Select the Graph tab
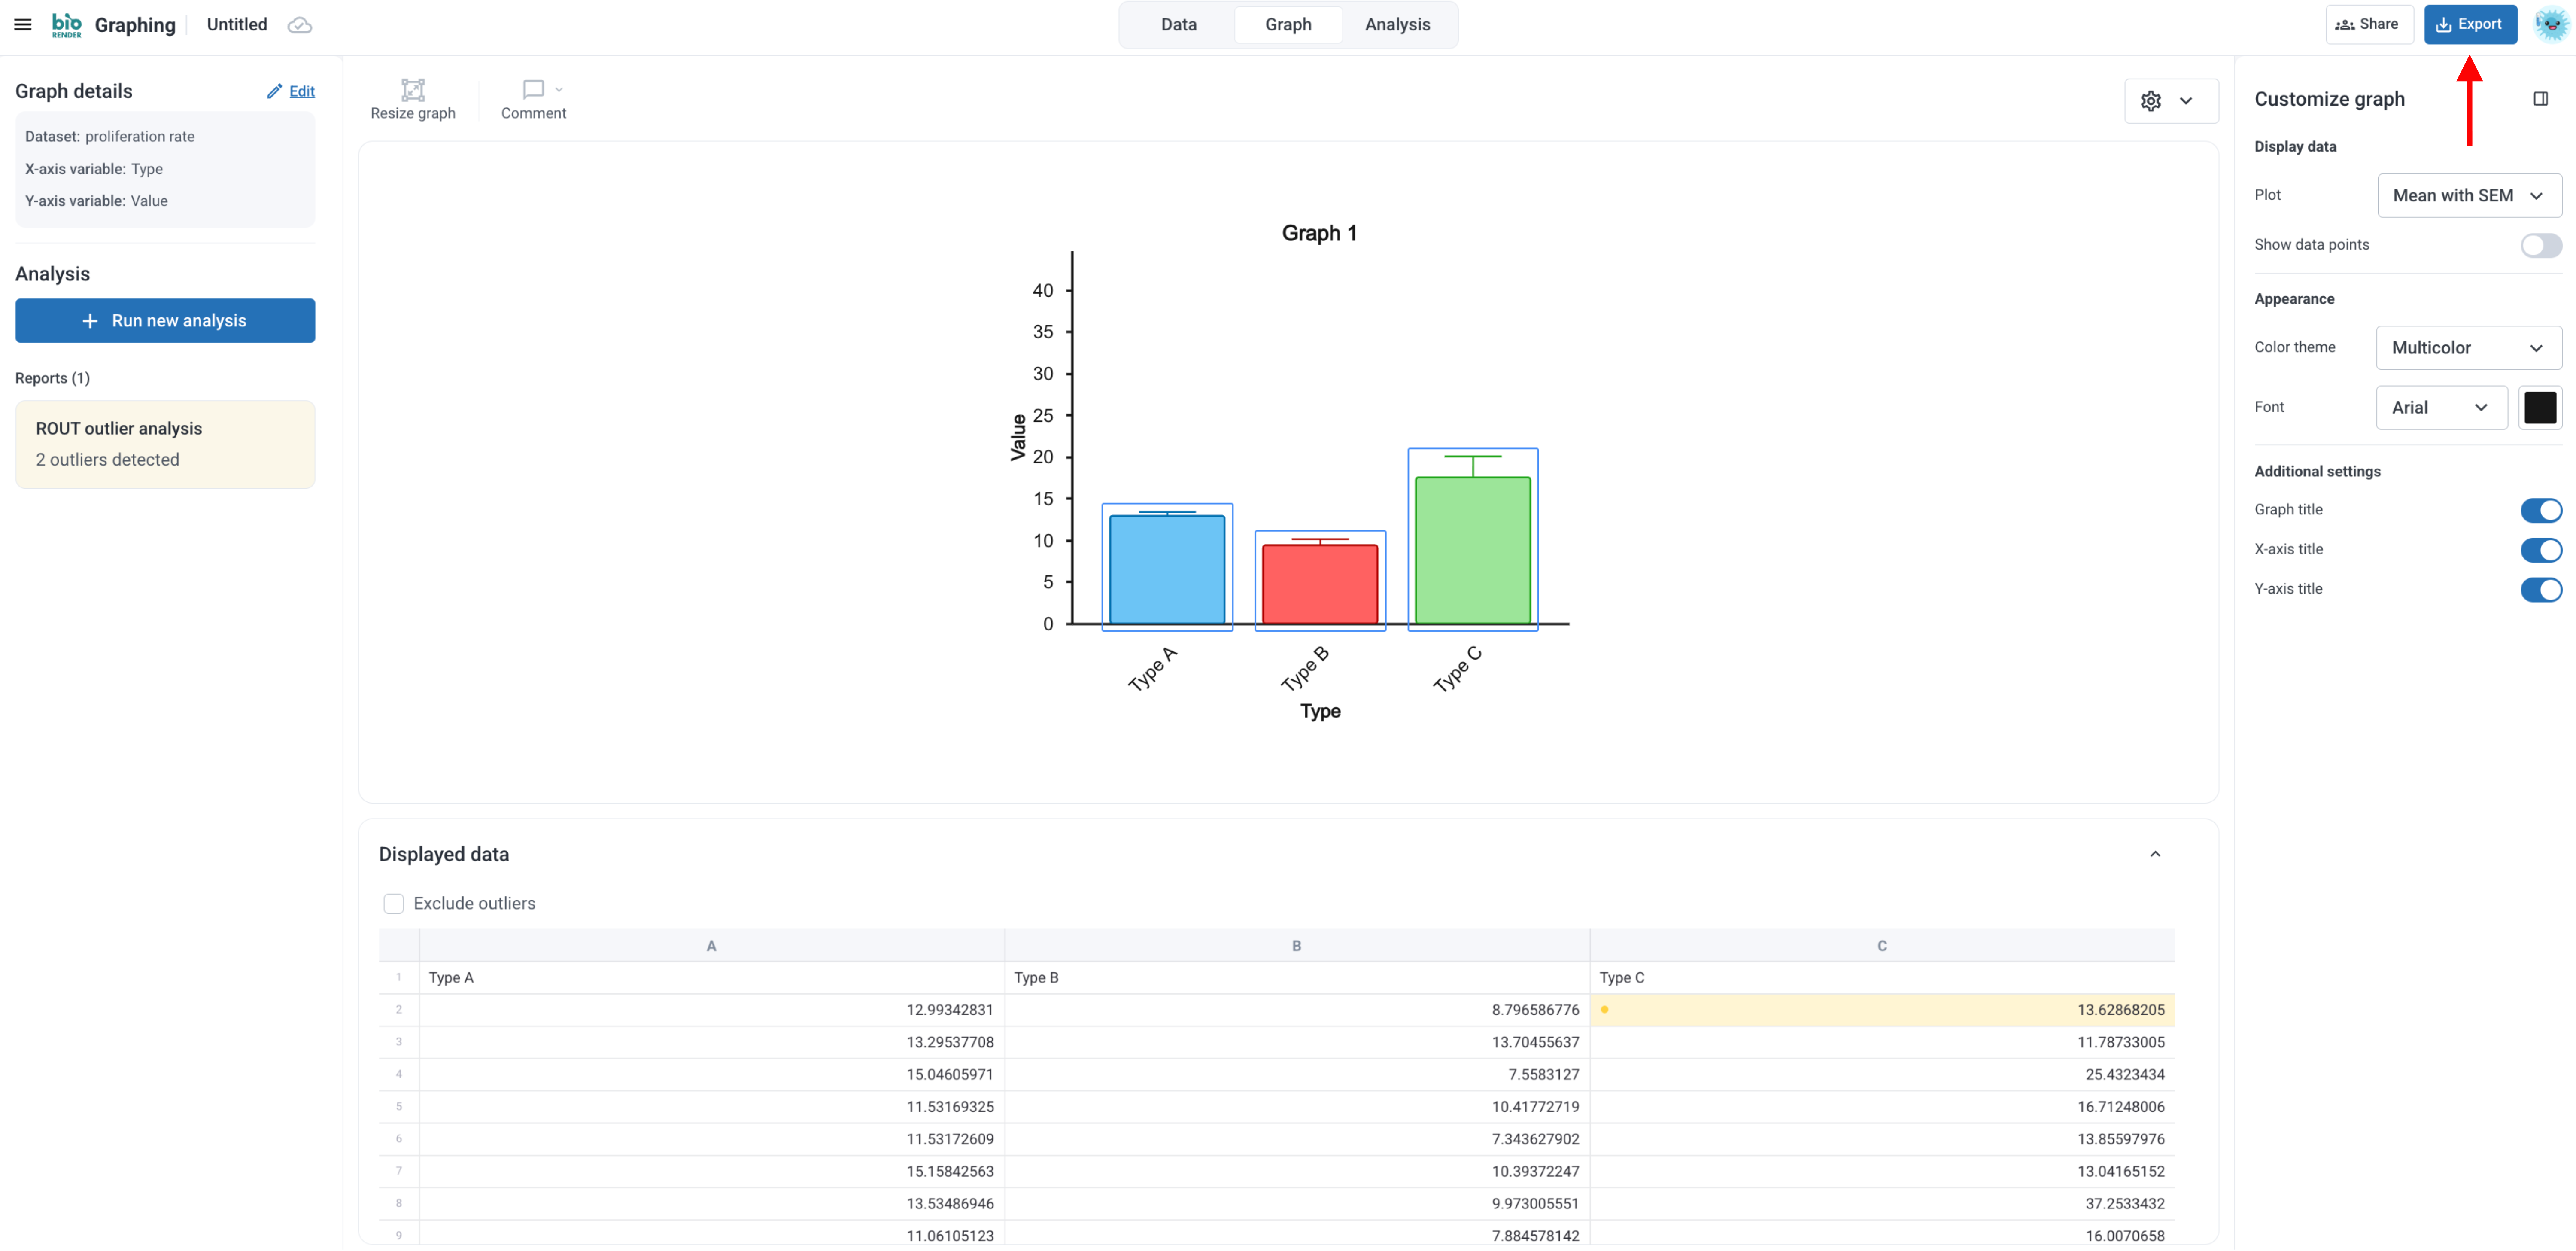The width and height of the screenshot is (2576, 1251). pos(1288,25)
